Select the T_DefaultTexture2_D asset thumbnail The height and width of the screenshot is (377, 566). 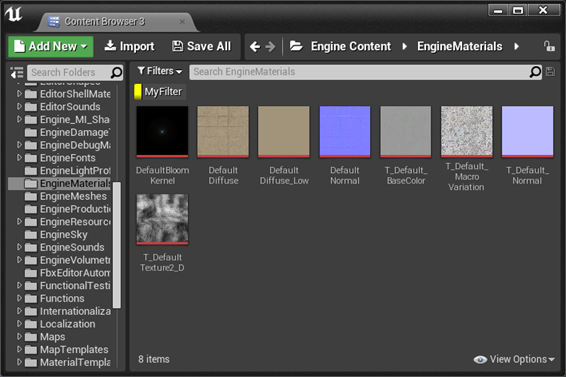tap(162, 219)
